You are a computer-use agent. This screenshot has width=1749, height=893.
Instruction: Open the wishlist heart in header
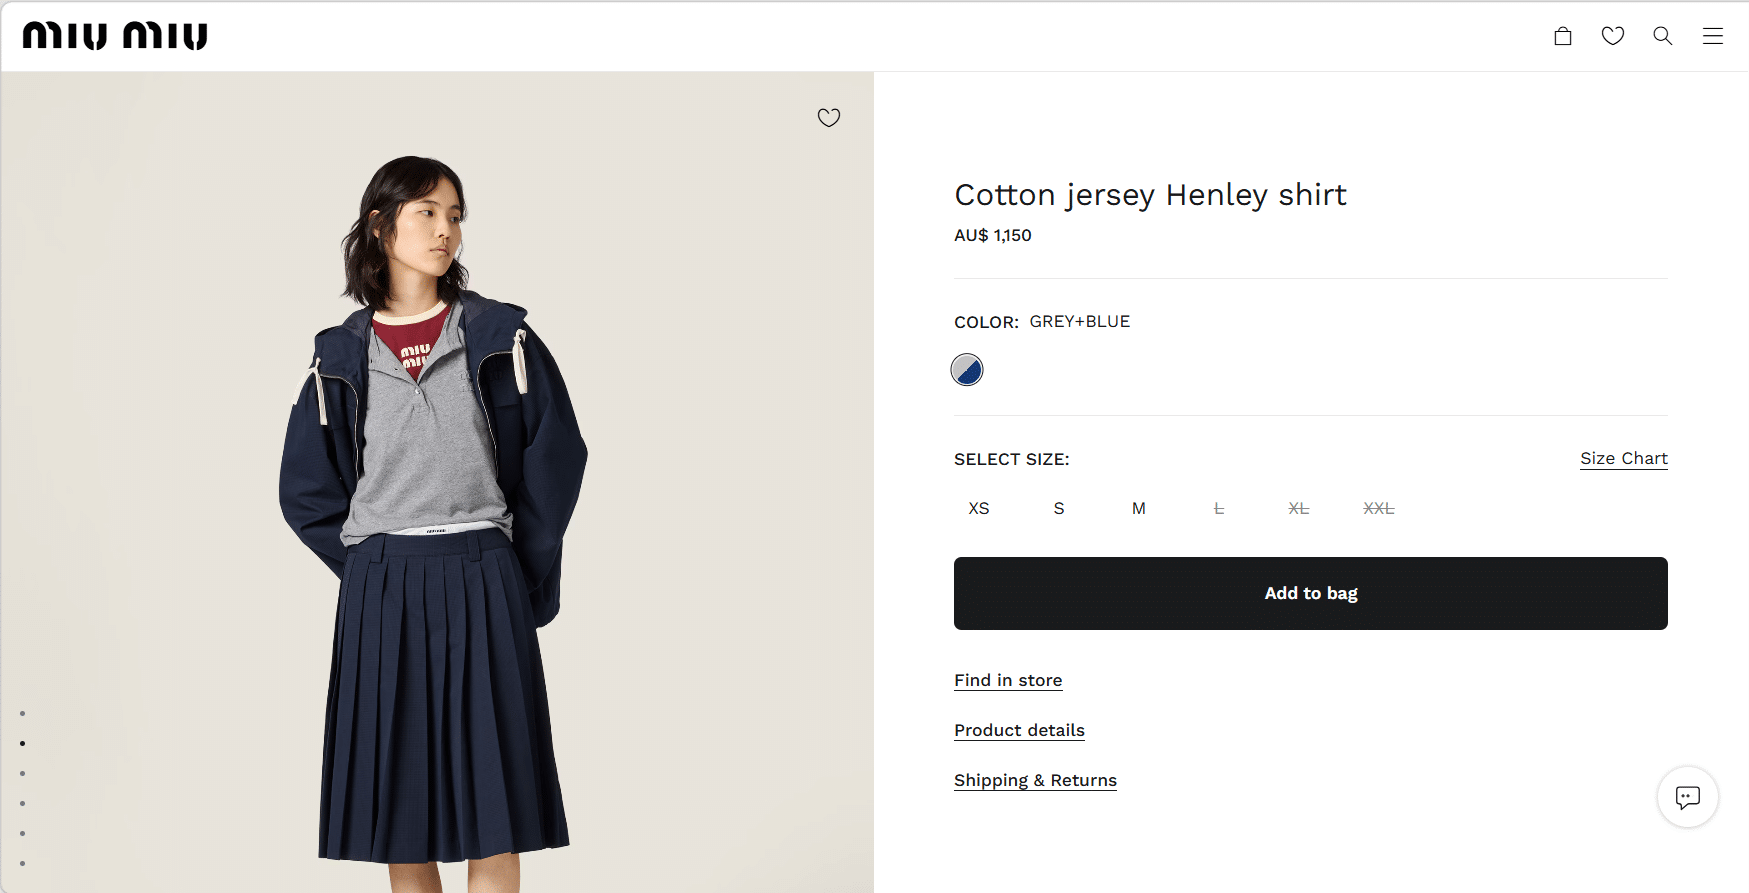[x=1613, y=36]
